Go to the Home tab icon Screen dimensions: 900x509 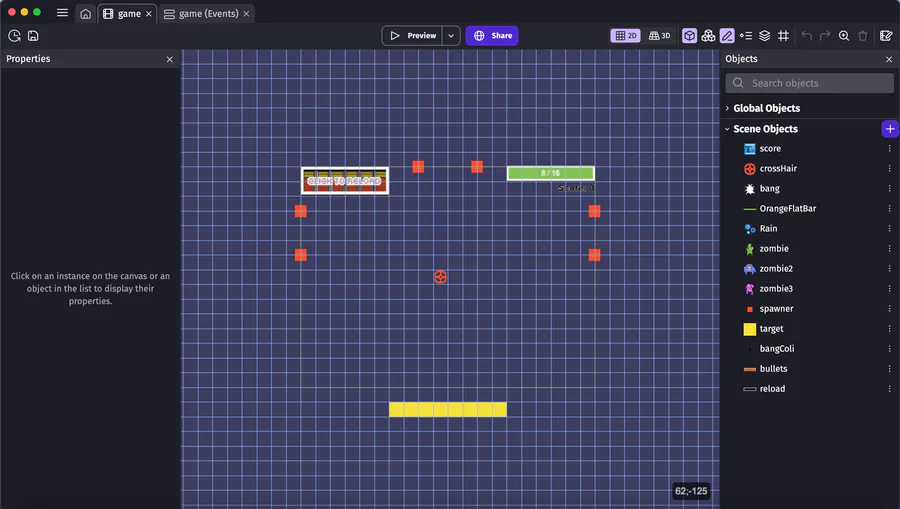[x=86, y=14]
